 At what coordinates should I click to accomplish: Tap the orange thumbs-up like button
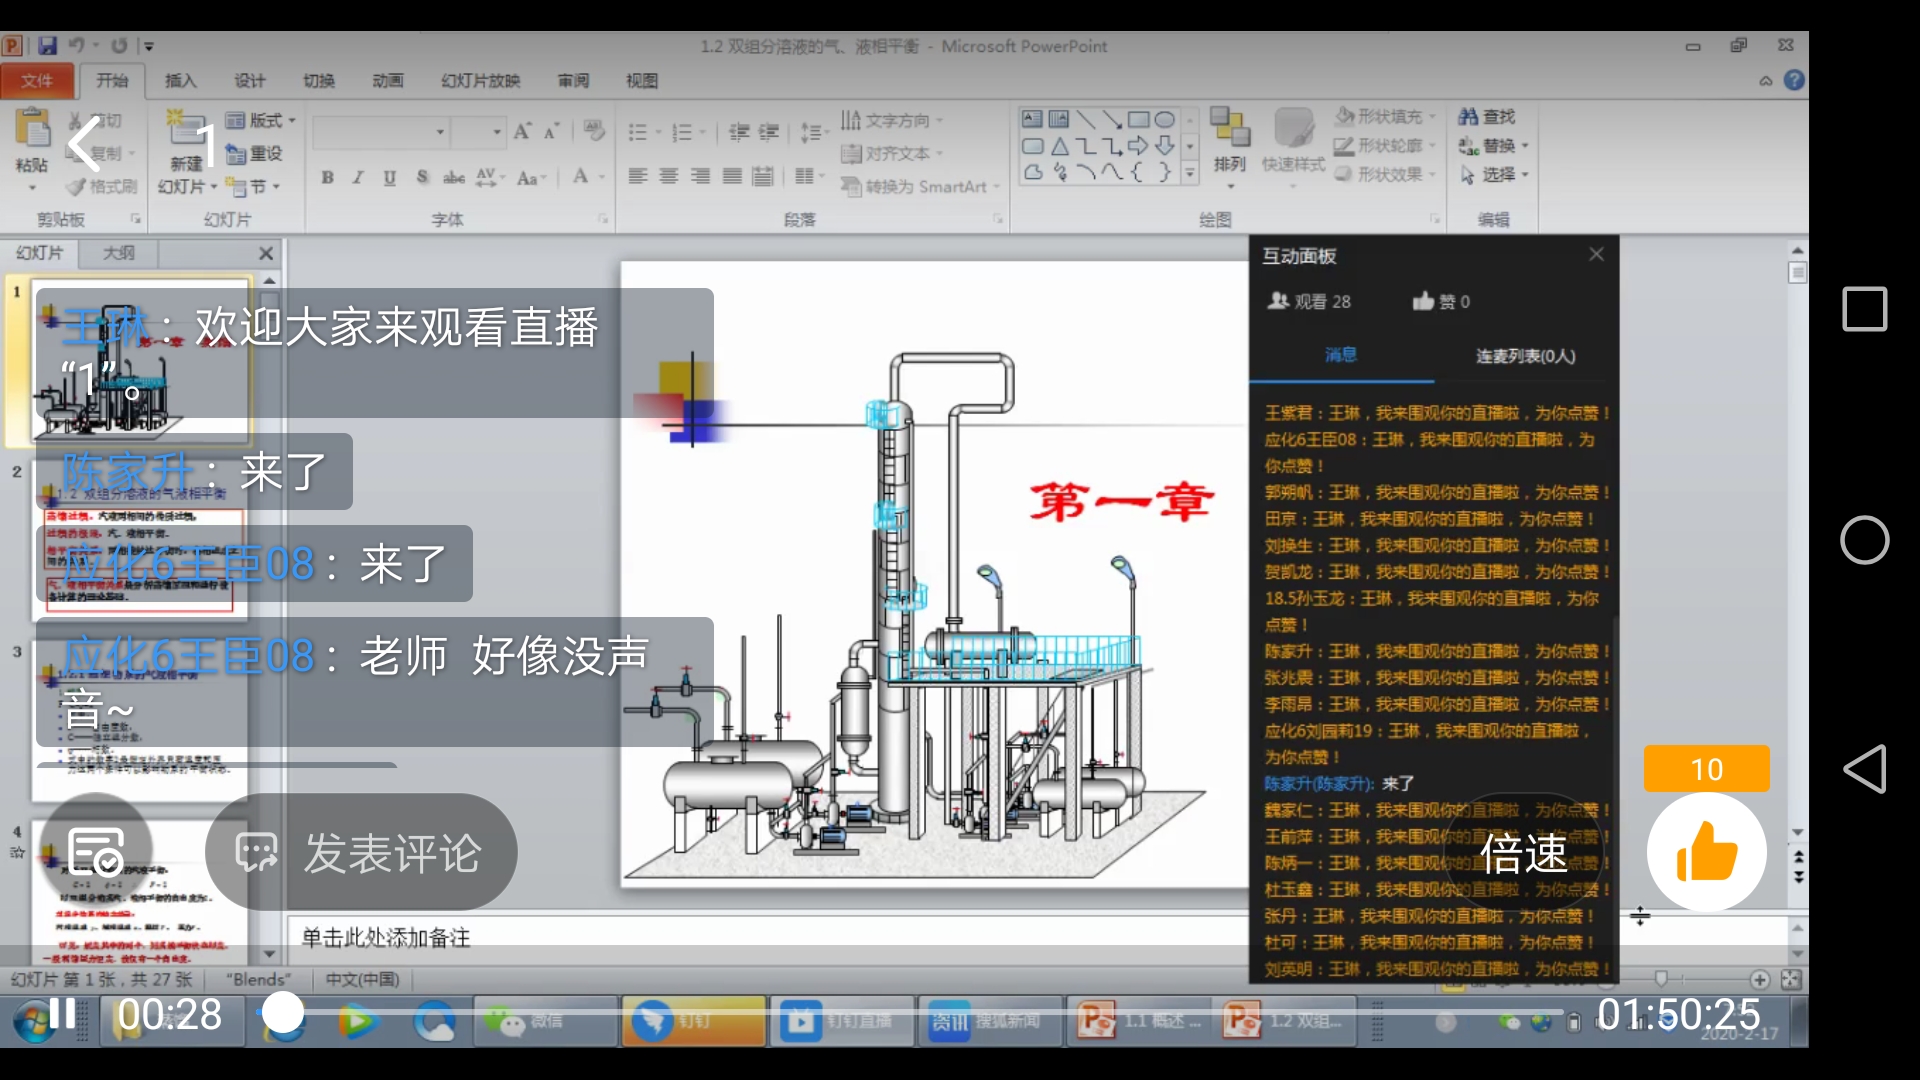[x=1706, y=852]
